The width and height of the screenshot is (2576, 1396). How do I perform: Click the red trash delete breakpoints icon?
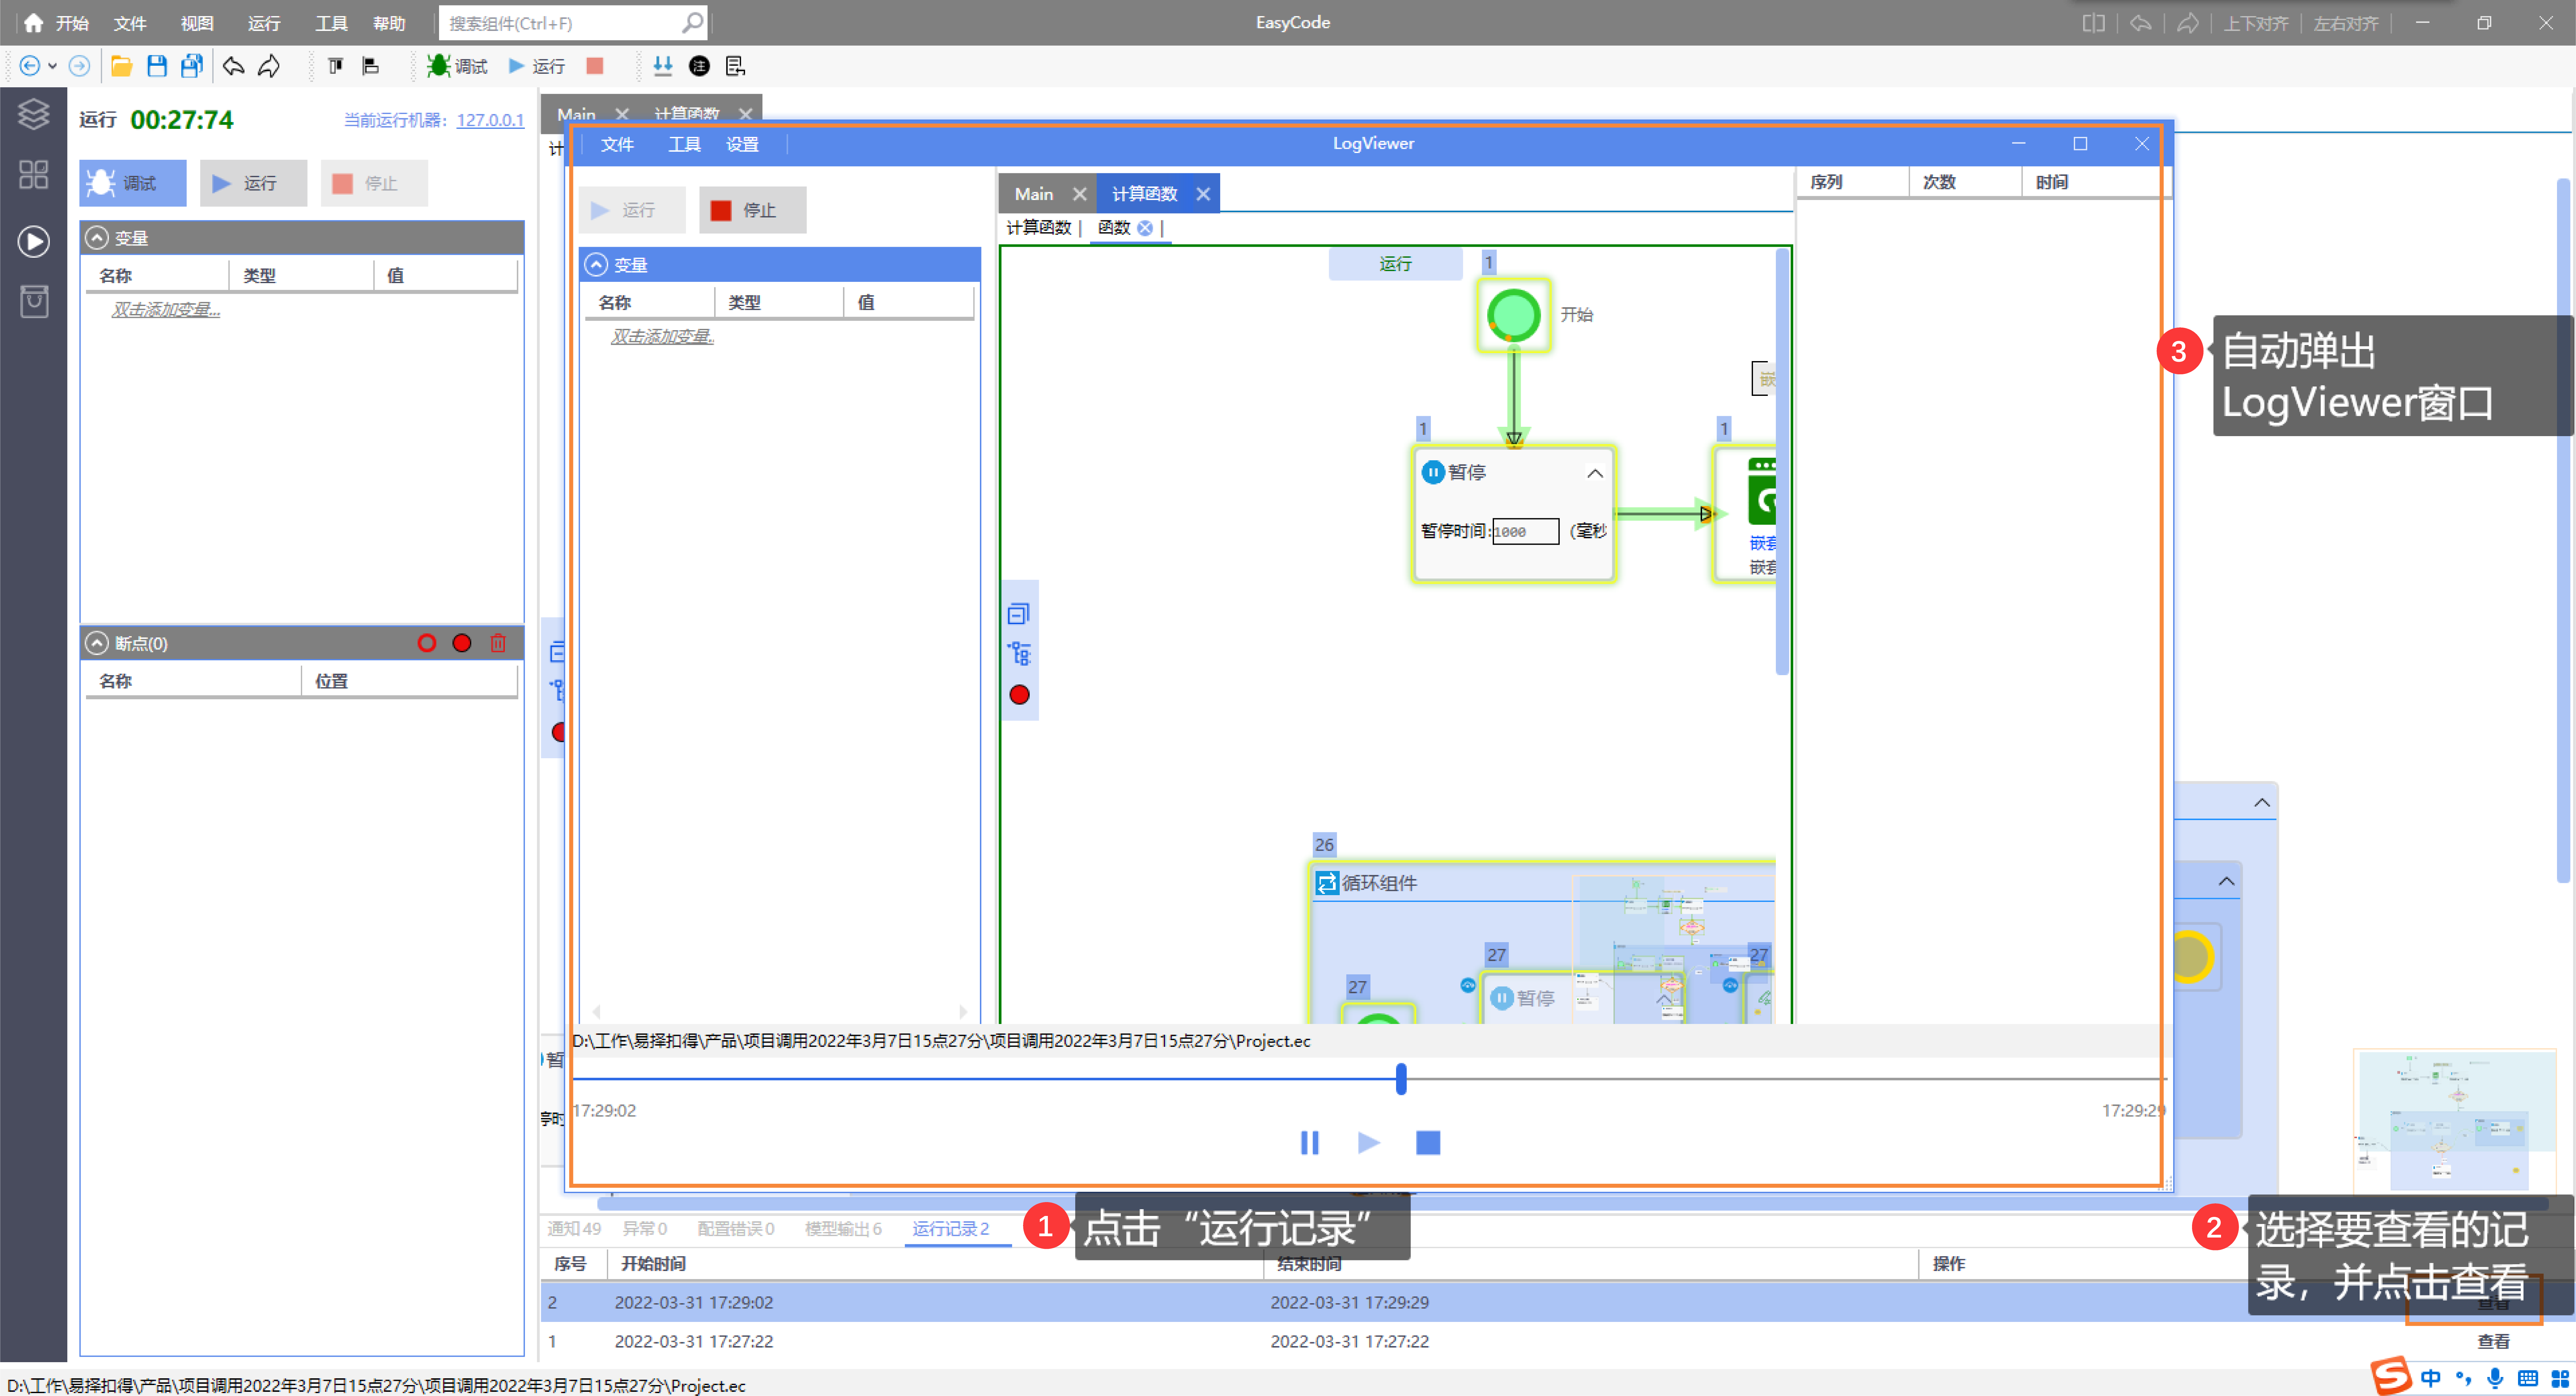click(x=498, y=643)
